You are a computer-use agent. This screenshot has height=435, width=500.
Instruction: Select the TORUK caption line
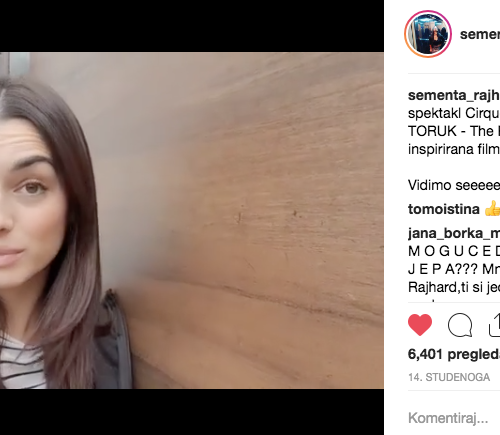pyautogui.click(x=454, y=131)
